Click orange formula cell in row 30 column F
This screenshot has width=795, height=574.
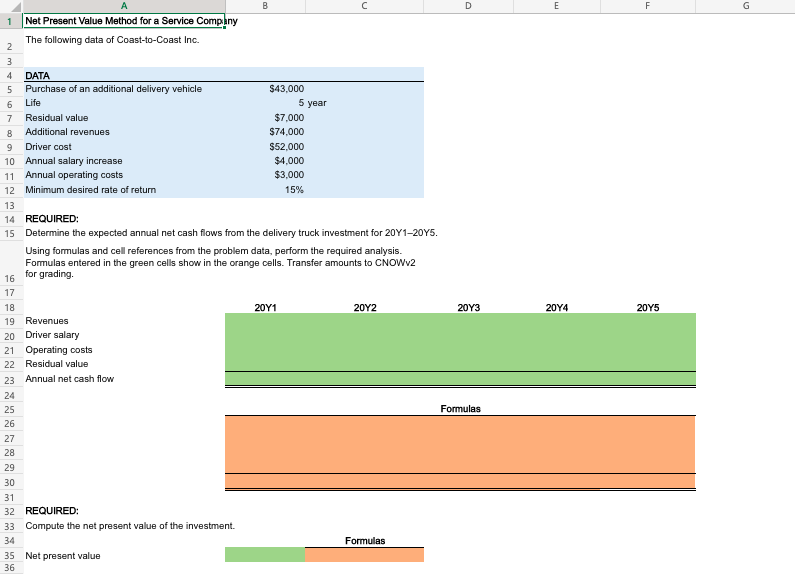pos(647,481)
